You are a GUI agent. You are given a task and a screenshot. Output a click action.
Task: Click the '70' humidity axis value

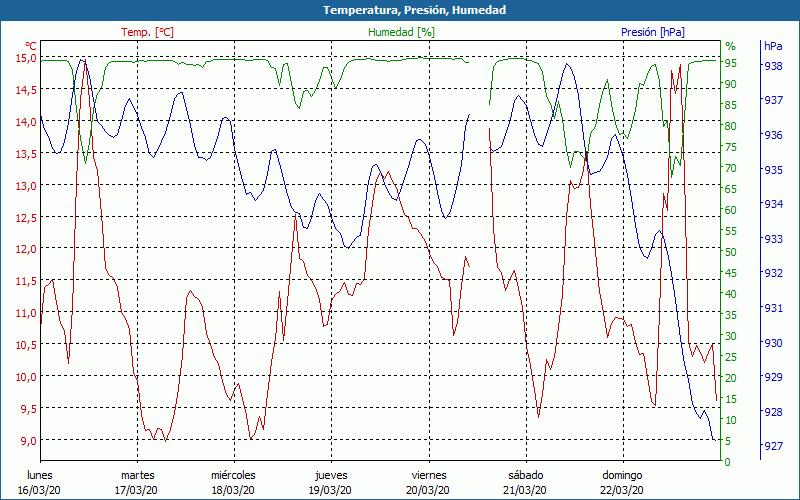coord(731,167)
